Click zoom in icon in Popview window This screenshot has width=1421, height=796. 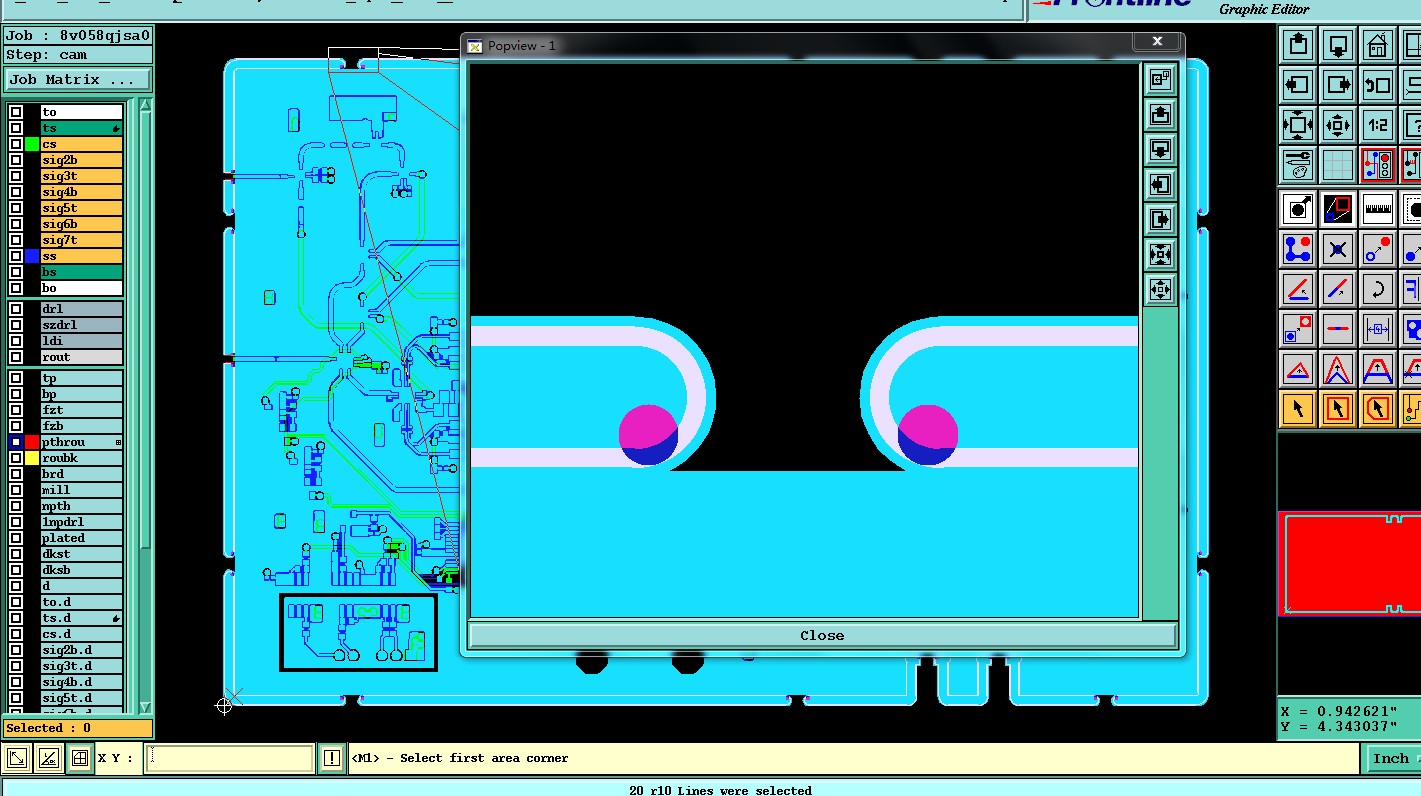1160,255
